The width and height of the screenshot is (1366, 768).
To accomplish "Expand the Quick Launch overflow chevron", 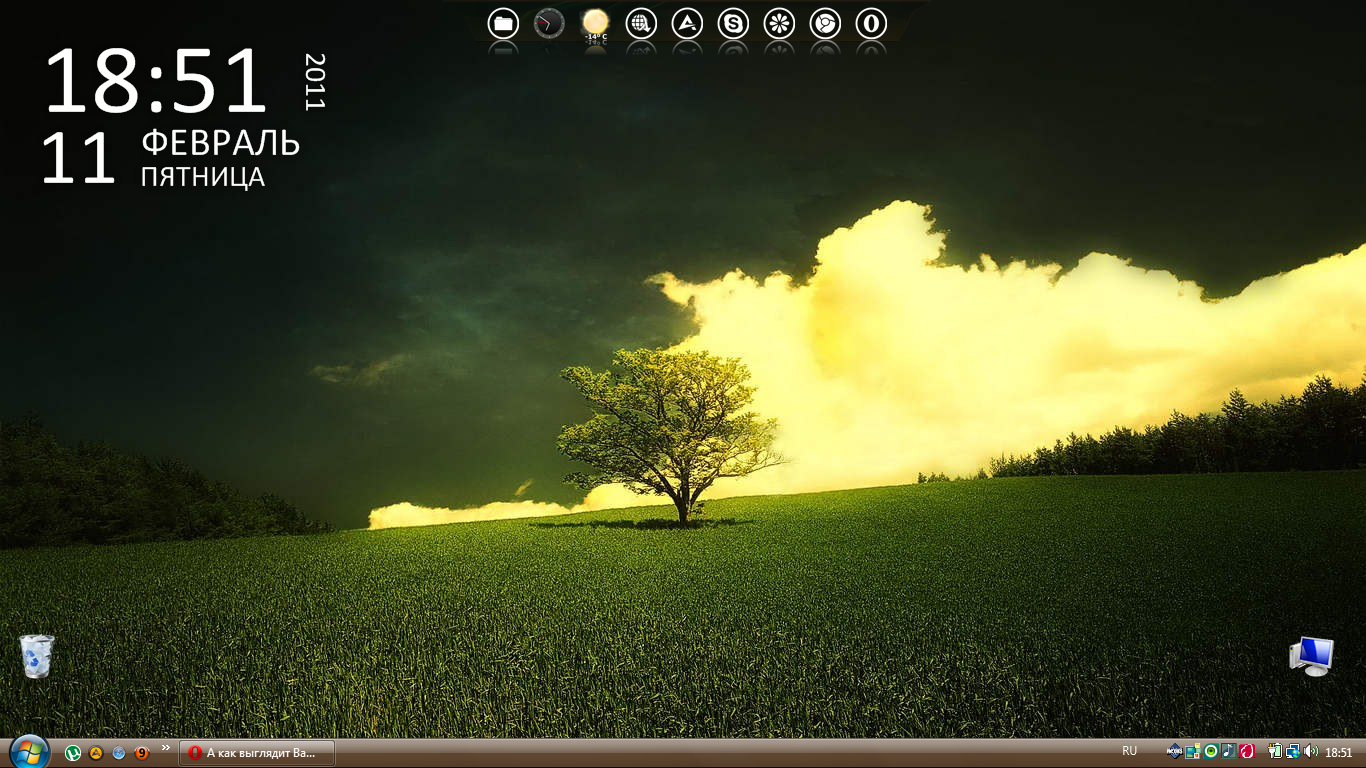I will tap(165, 748).
